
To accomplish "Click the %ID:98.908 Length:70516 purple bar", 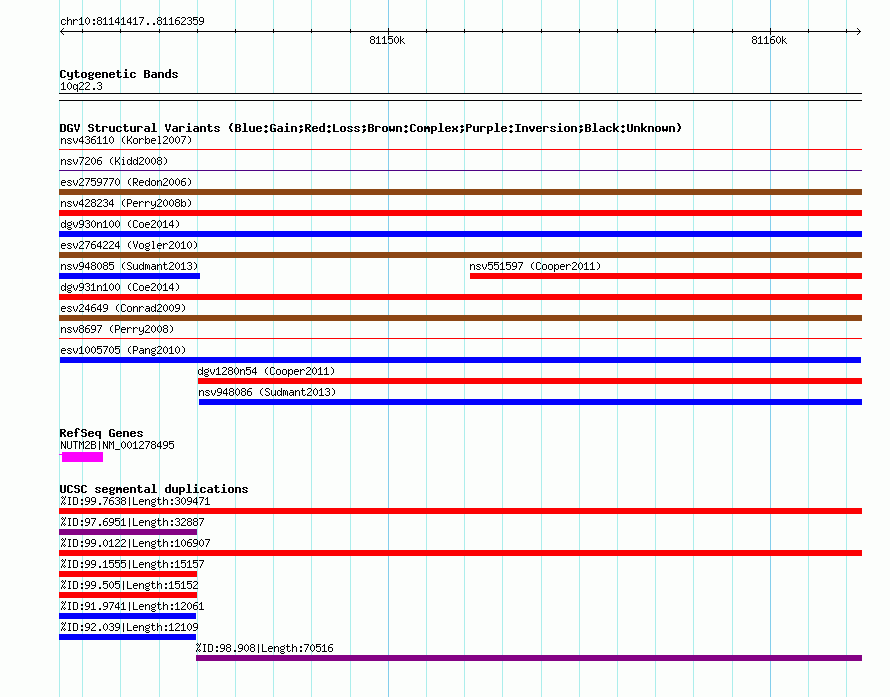I will 529,658.
